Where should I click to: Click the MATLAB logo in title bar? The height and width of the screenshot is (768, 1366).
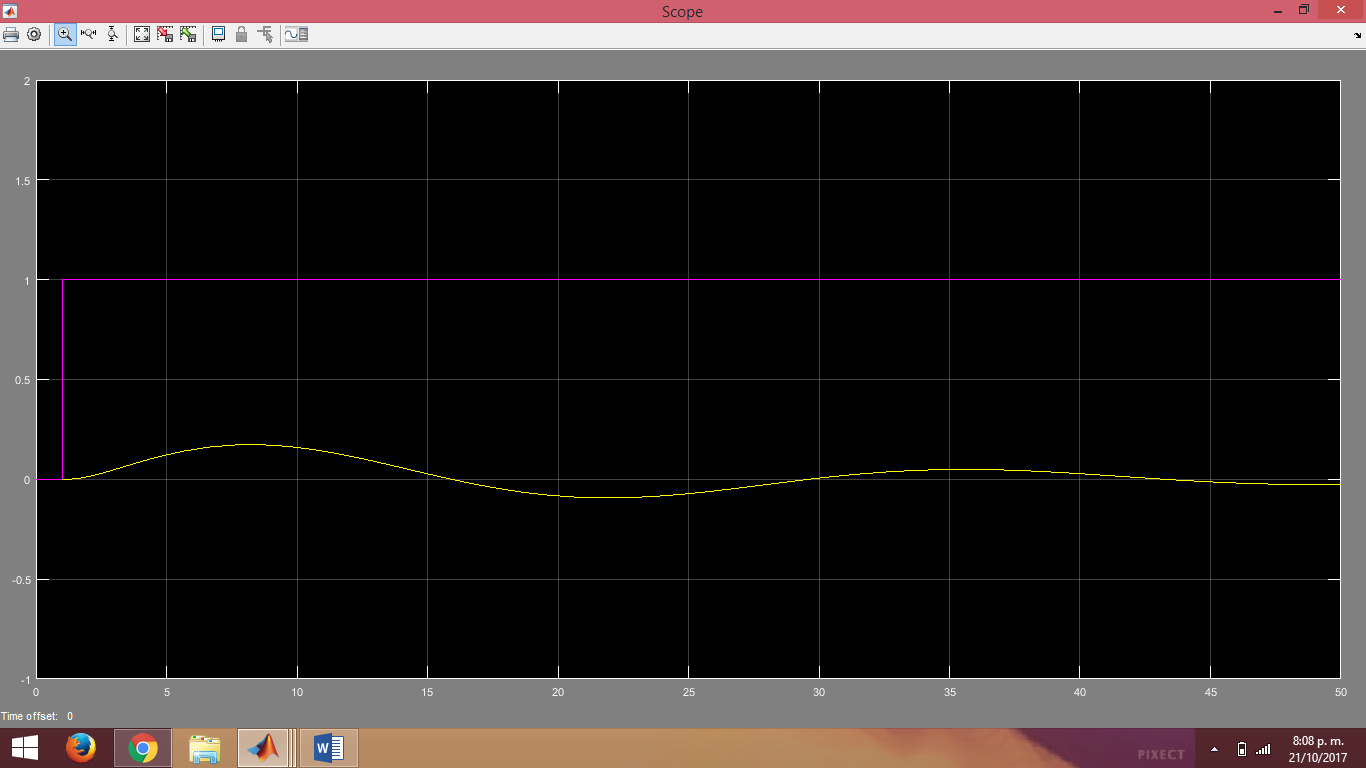click(x=10, y=11)
